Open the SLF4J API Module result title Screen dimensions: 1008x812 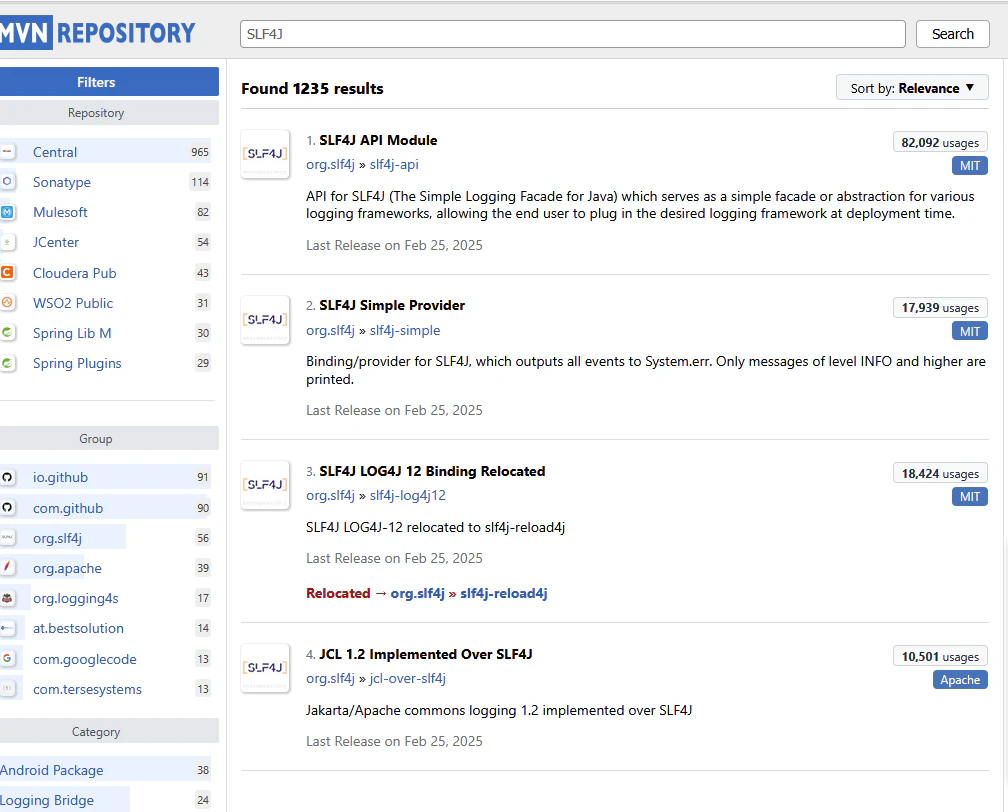378,140
